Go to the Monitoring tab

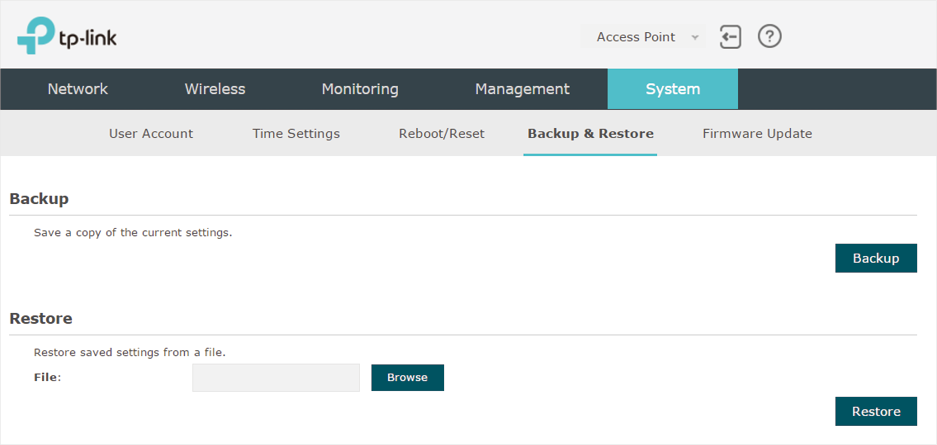(360, 89)
